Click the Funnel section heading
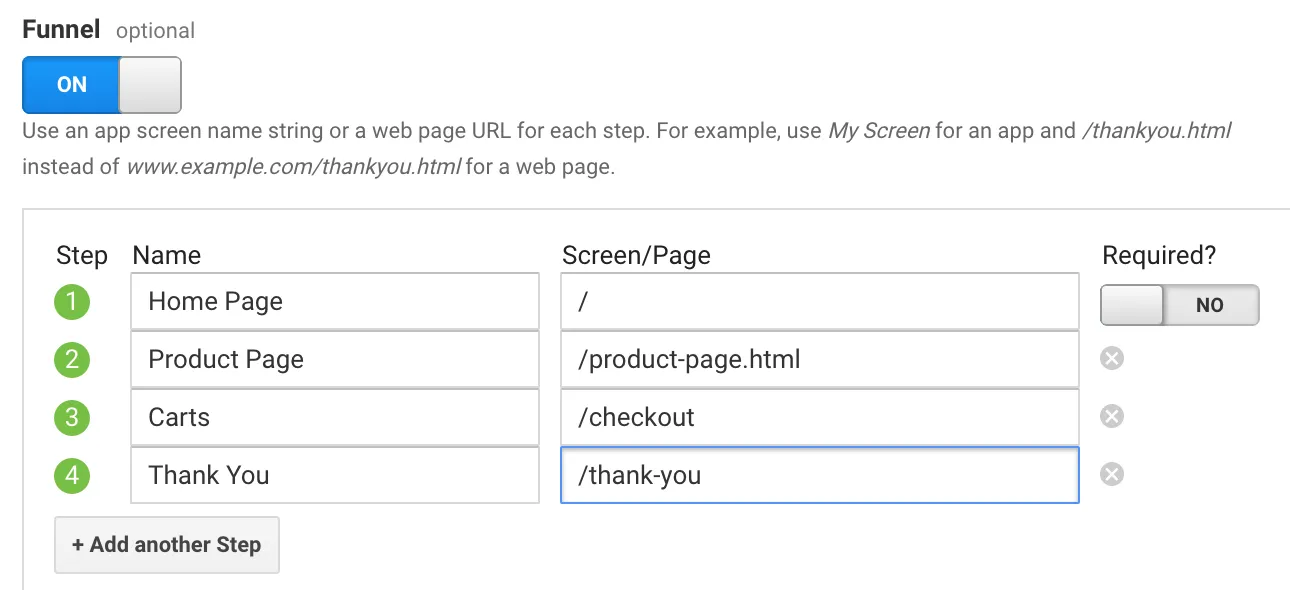Image resolution: width=1290 pixels, height=590 pixels. point(61,29)
